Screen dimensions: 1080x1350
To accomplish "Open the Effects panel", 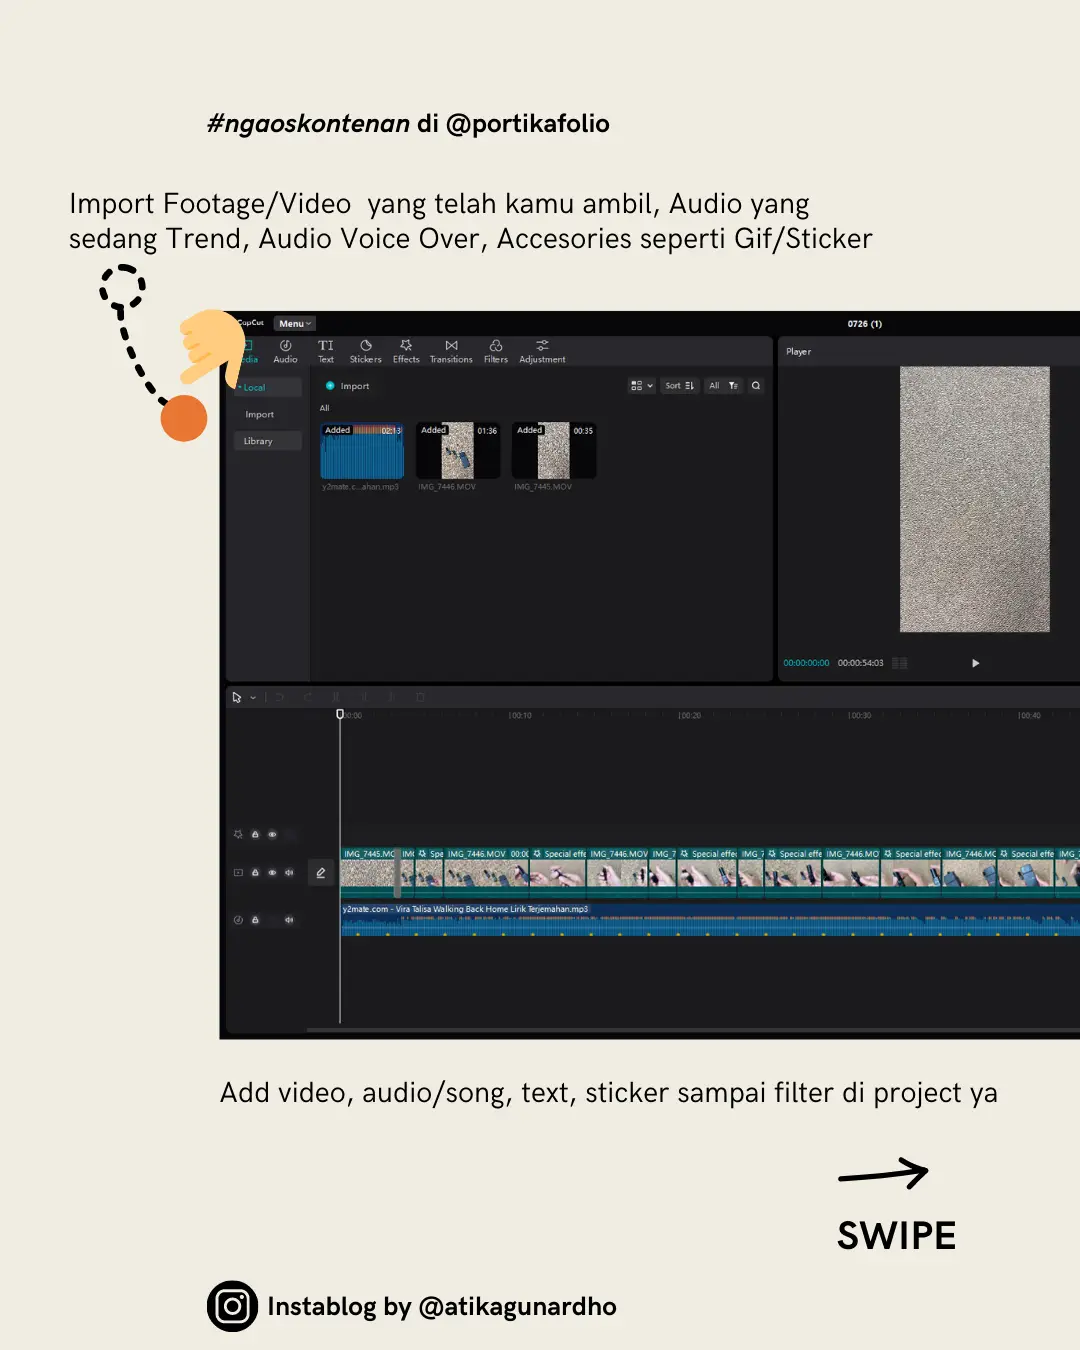I will (x=406, y=352).
